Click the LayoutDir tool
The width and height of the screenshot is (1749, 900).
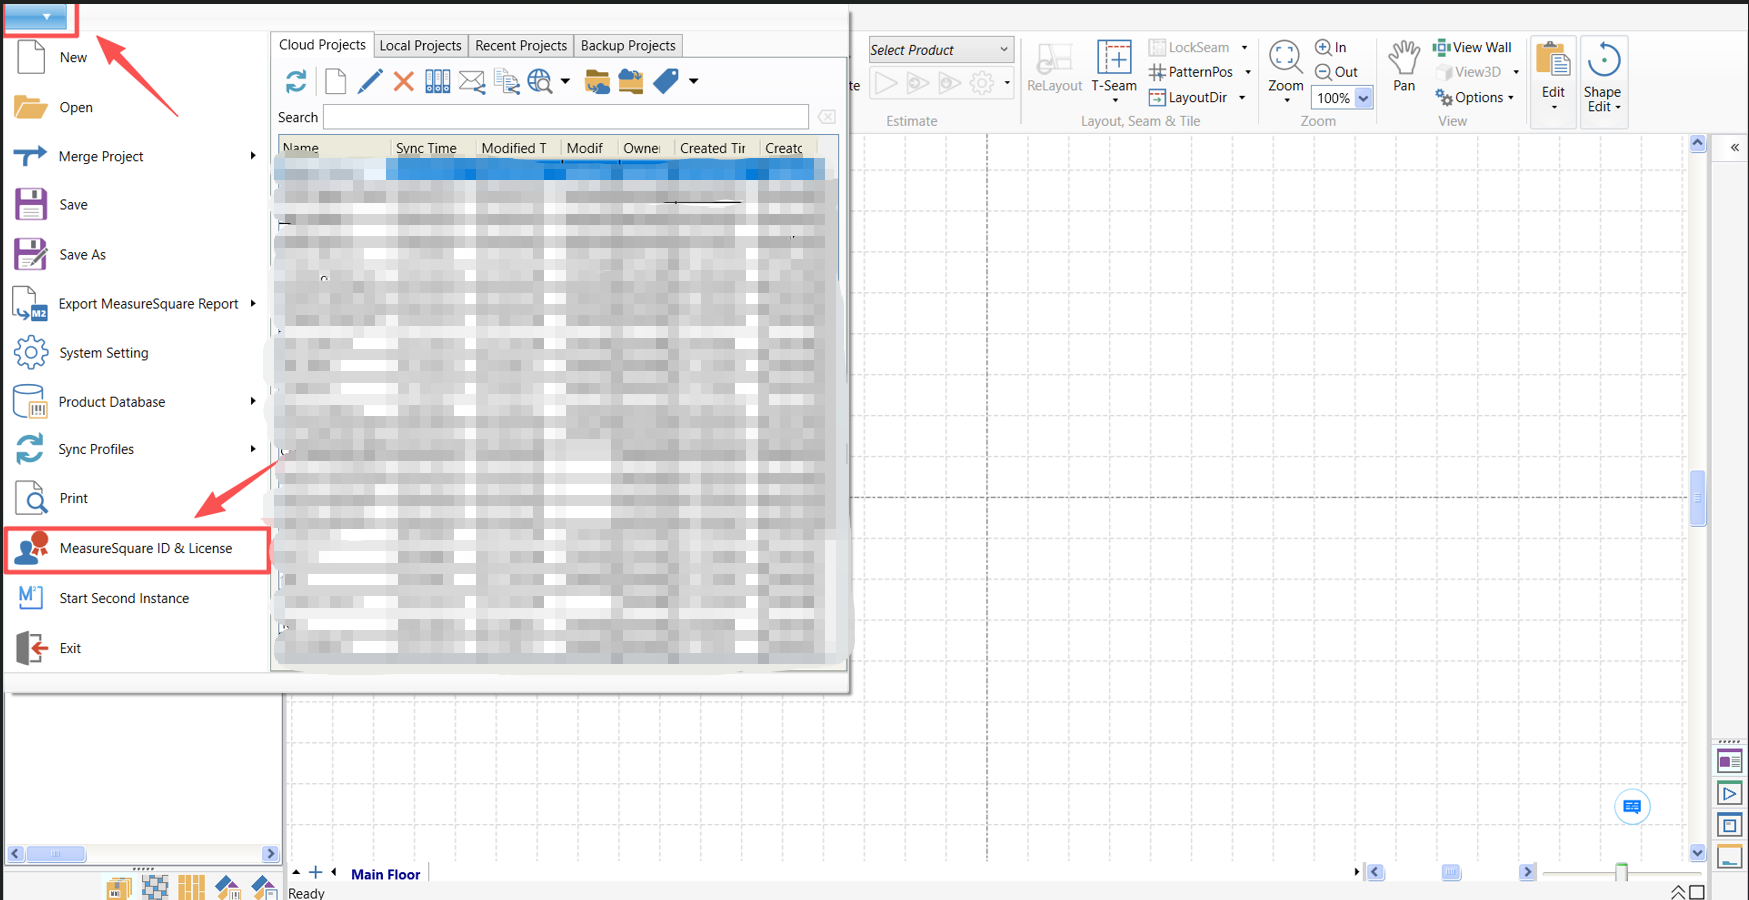point(1188,97)
